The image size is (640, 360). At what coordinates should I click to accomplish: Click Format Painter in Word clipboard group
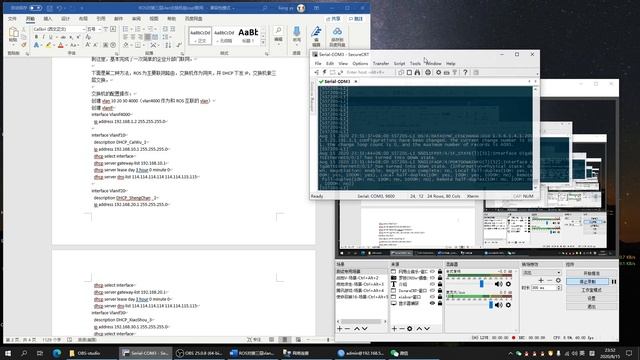pos(24,45)
